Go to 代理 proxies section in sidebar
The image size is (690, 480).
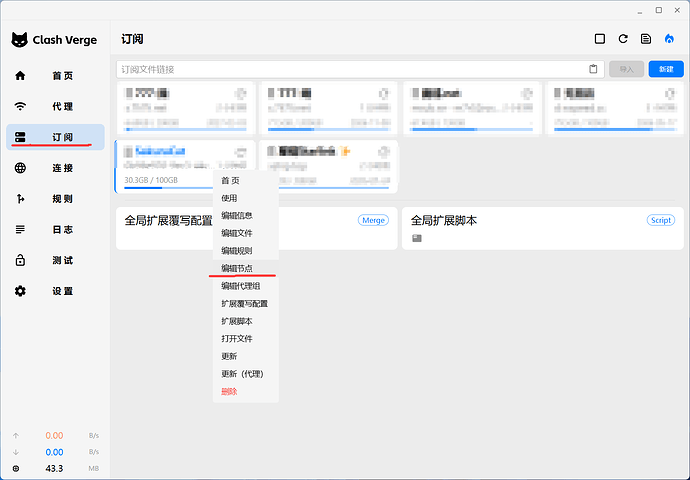coord(55,106)
